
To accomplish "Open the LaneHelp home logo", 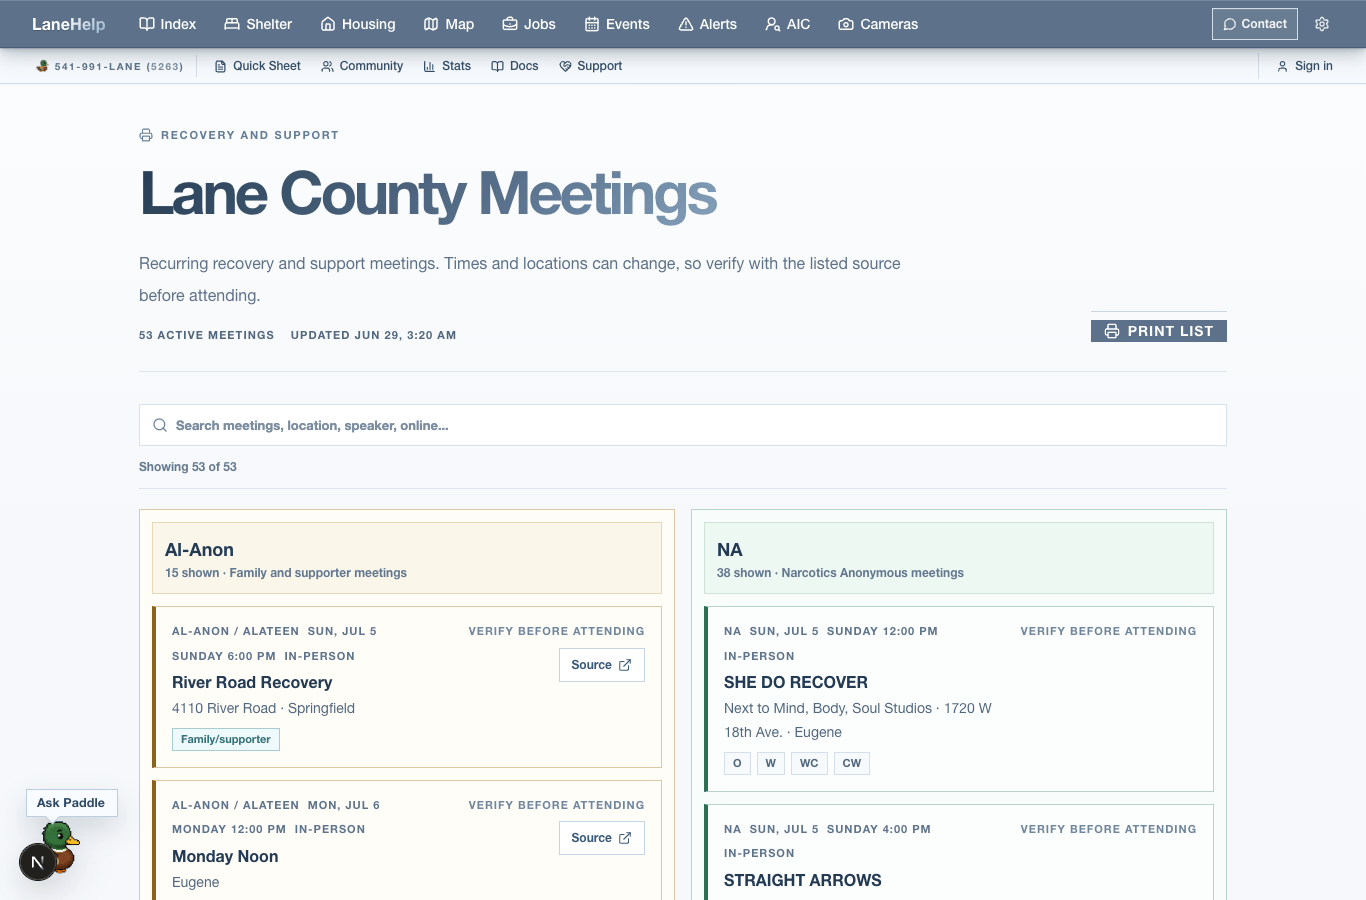I will point(68,24).
